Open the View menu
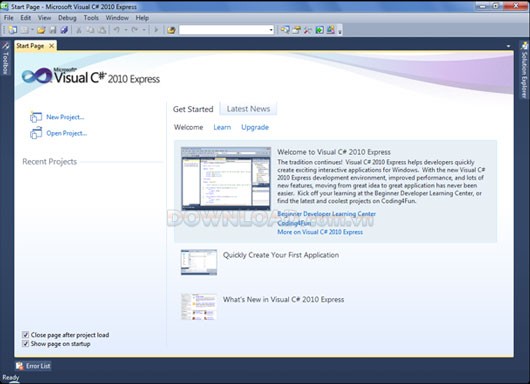This screenshot has width=530, height=384. point(44,18)
